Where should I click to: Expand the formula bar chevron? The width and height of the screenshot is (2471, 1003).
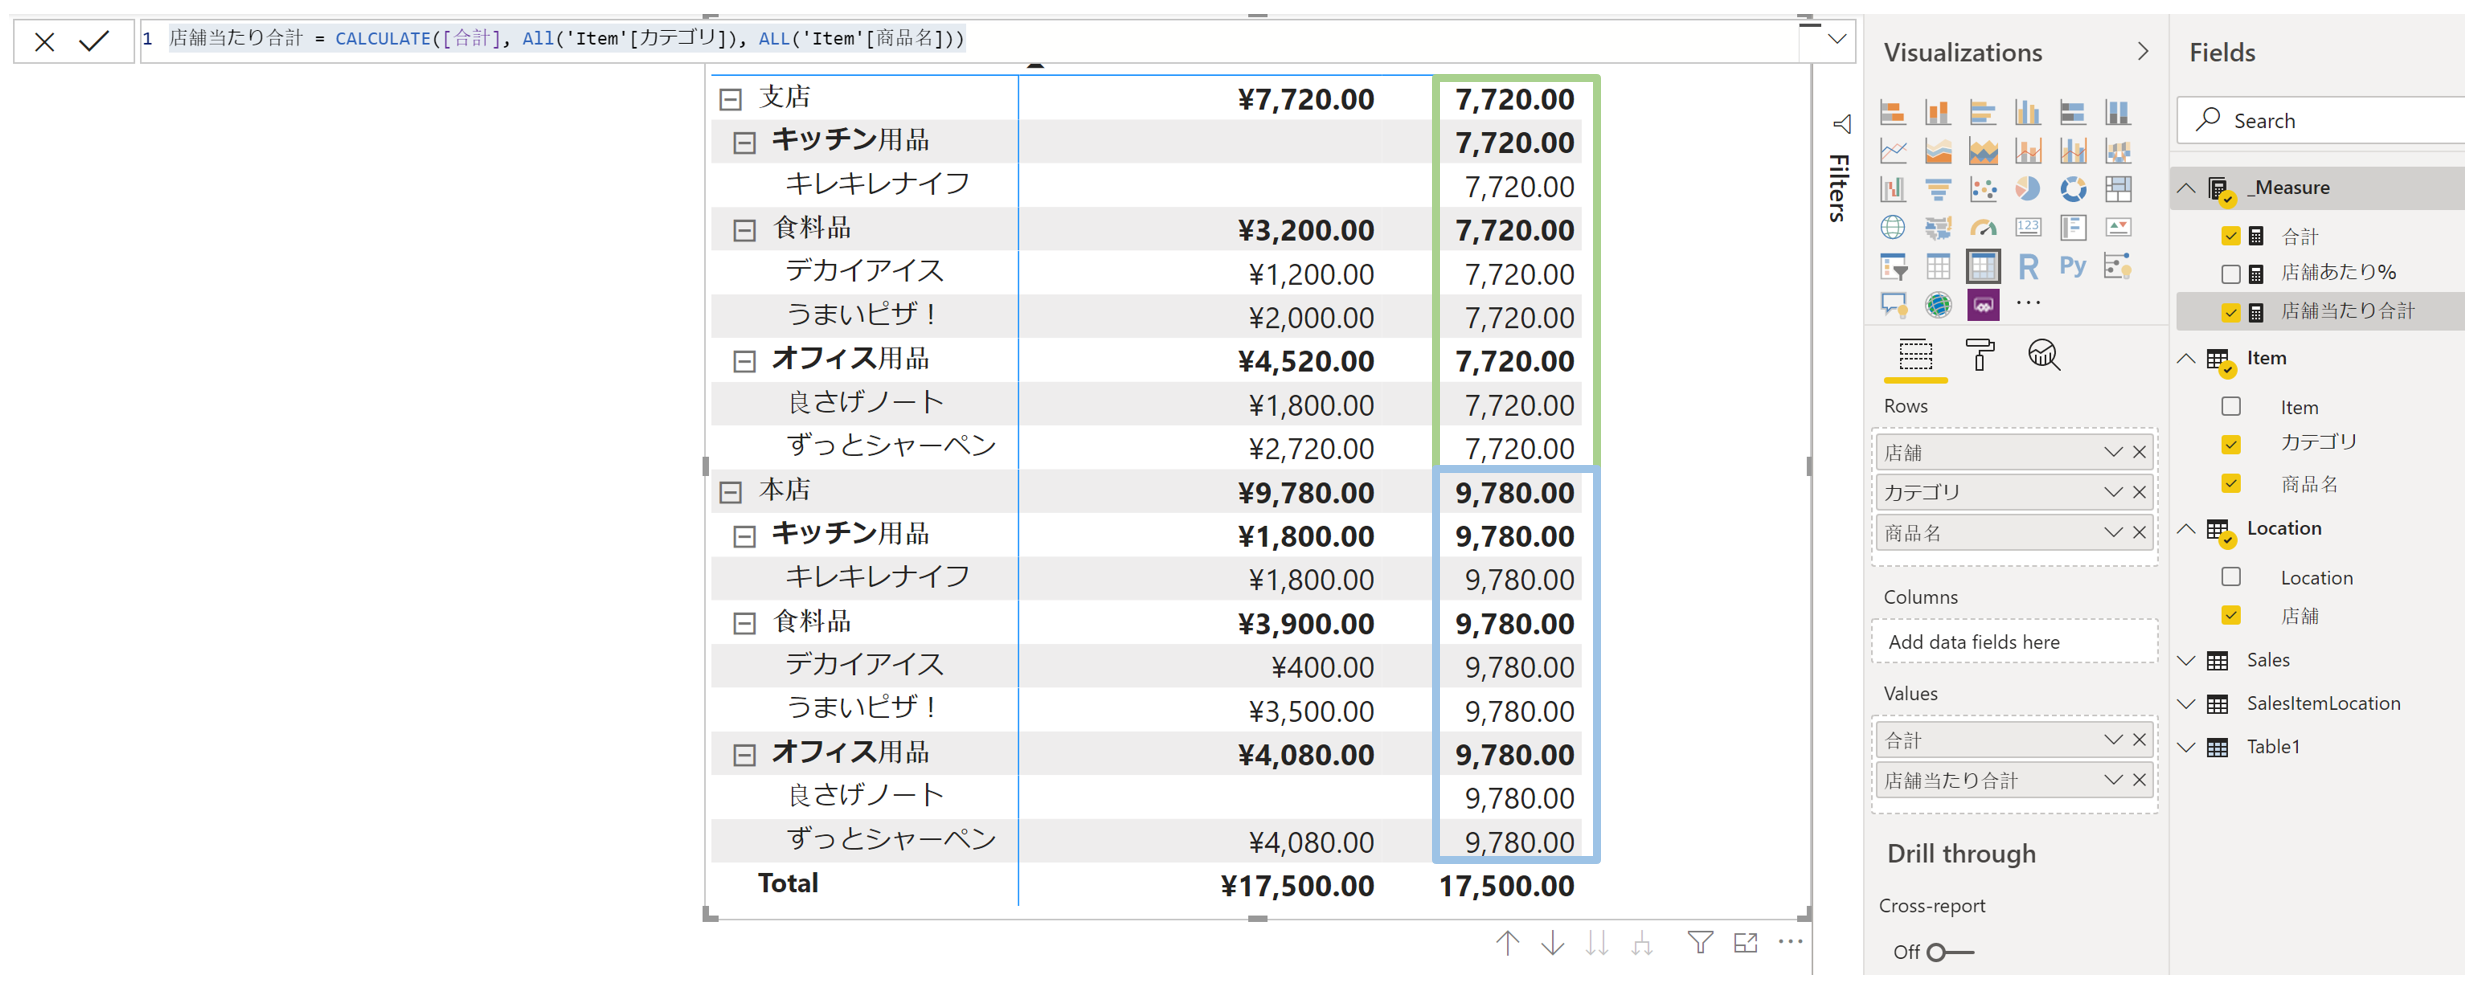coord(1836,40)
